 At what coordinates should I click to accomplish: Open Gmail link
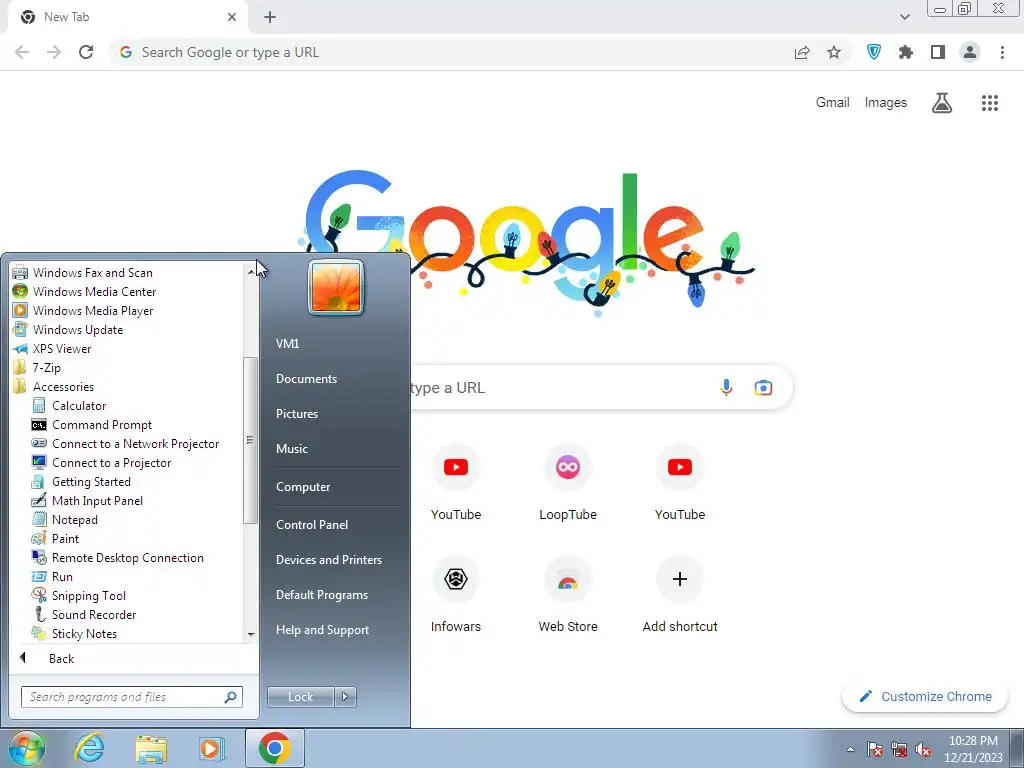coord(833,103)
